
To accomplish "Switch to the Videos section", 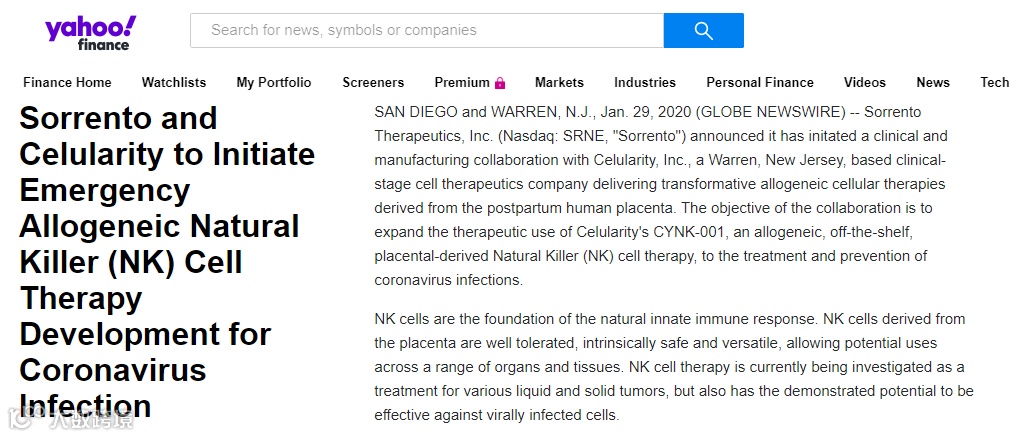I will pos(864,82).
